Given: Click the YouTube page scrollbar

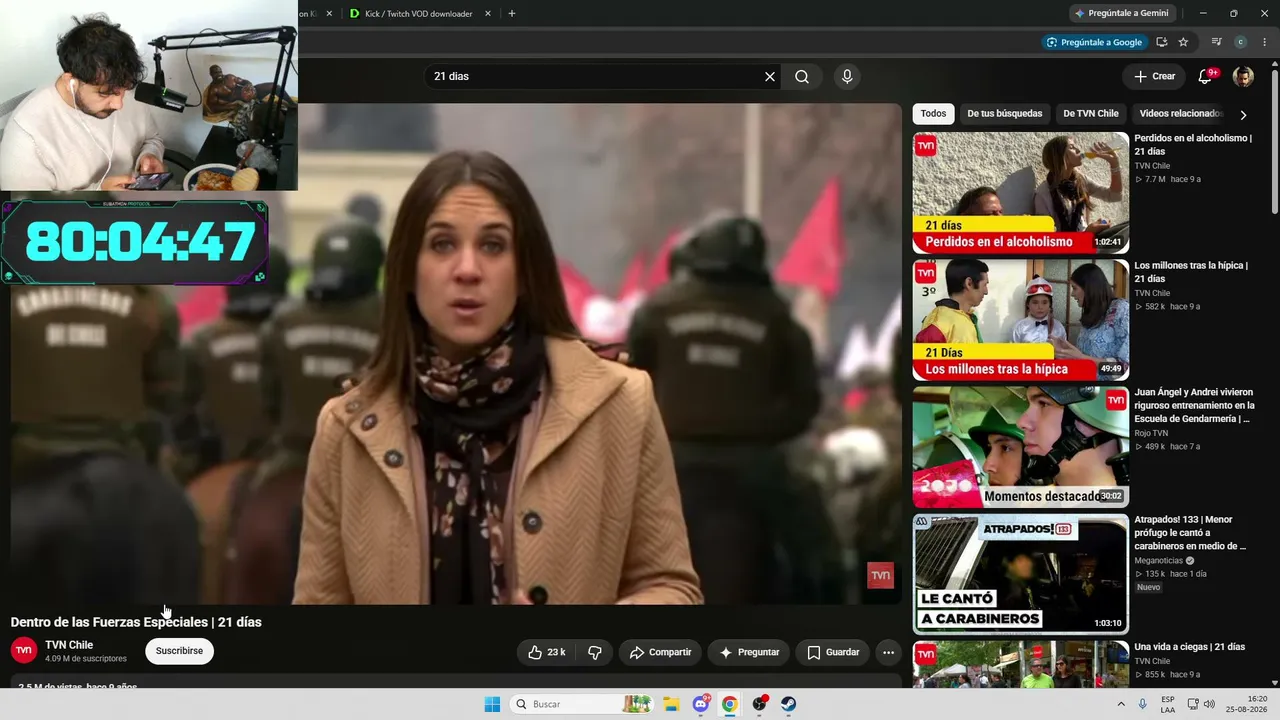Looking at the screenshot, I should coord(1275,140).
